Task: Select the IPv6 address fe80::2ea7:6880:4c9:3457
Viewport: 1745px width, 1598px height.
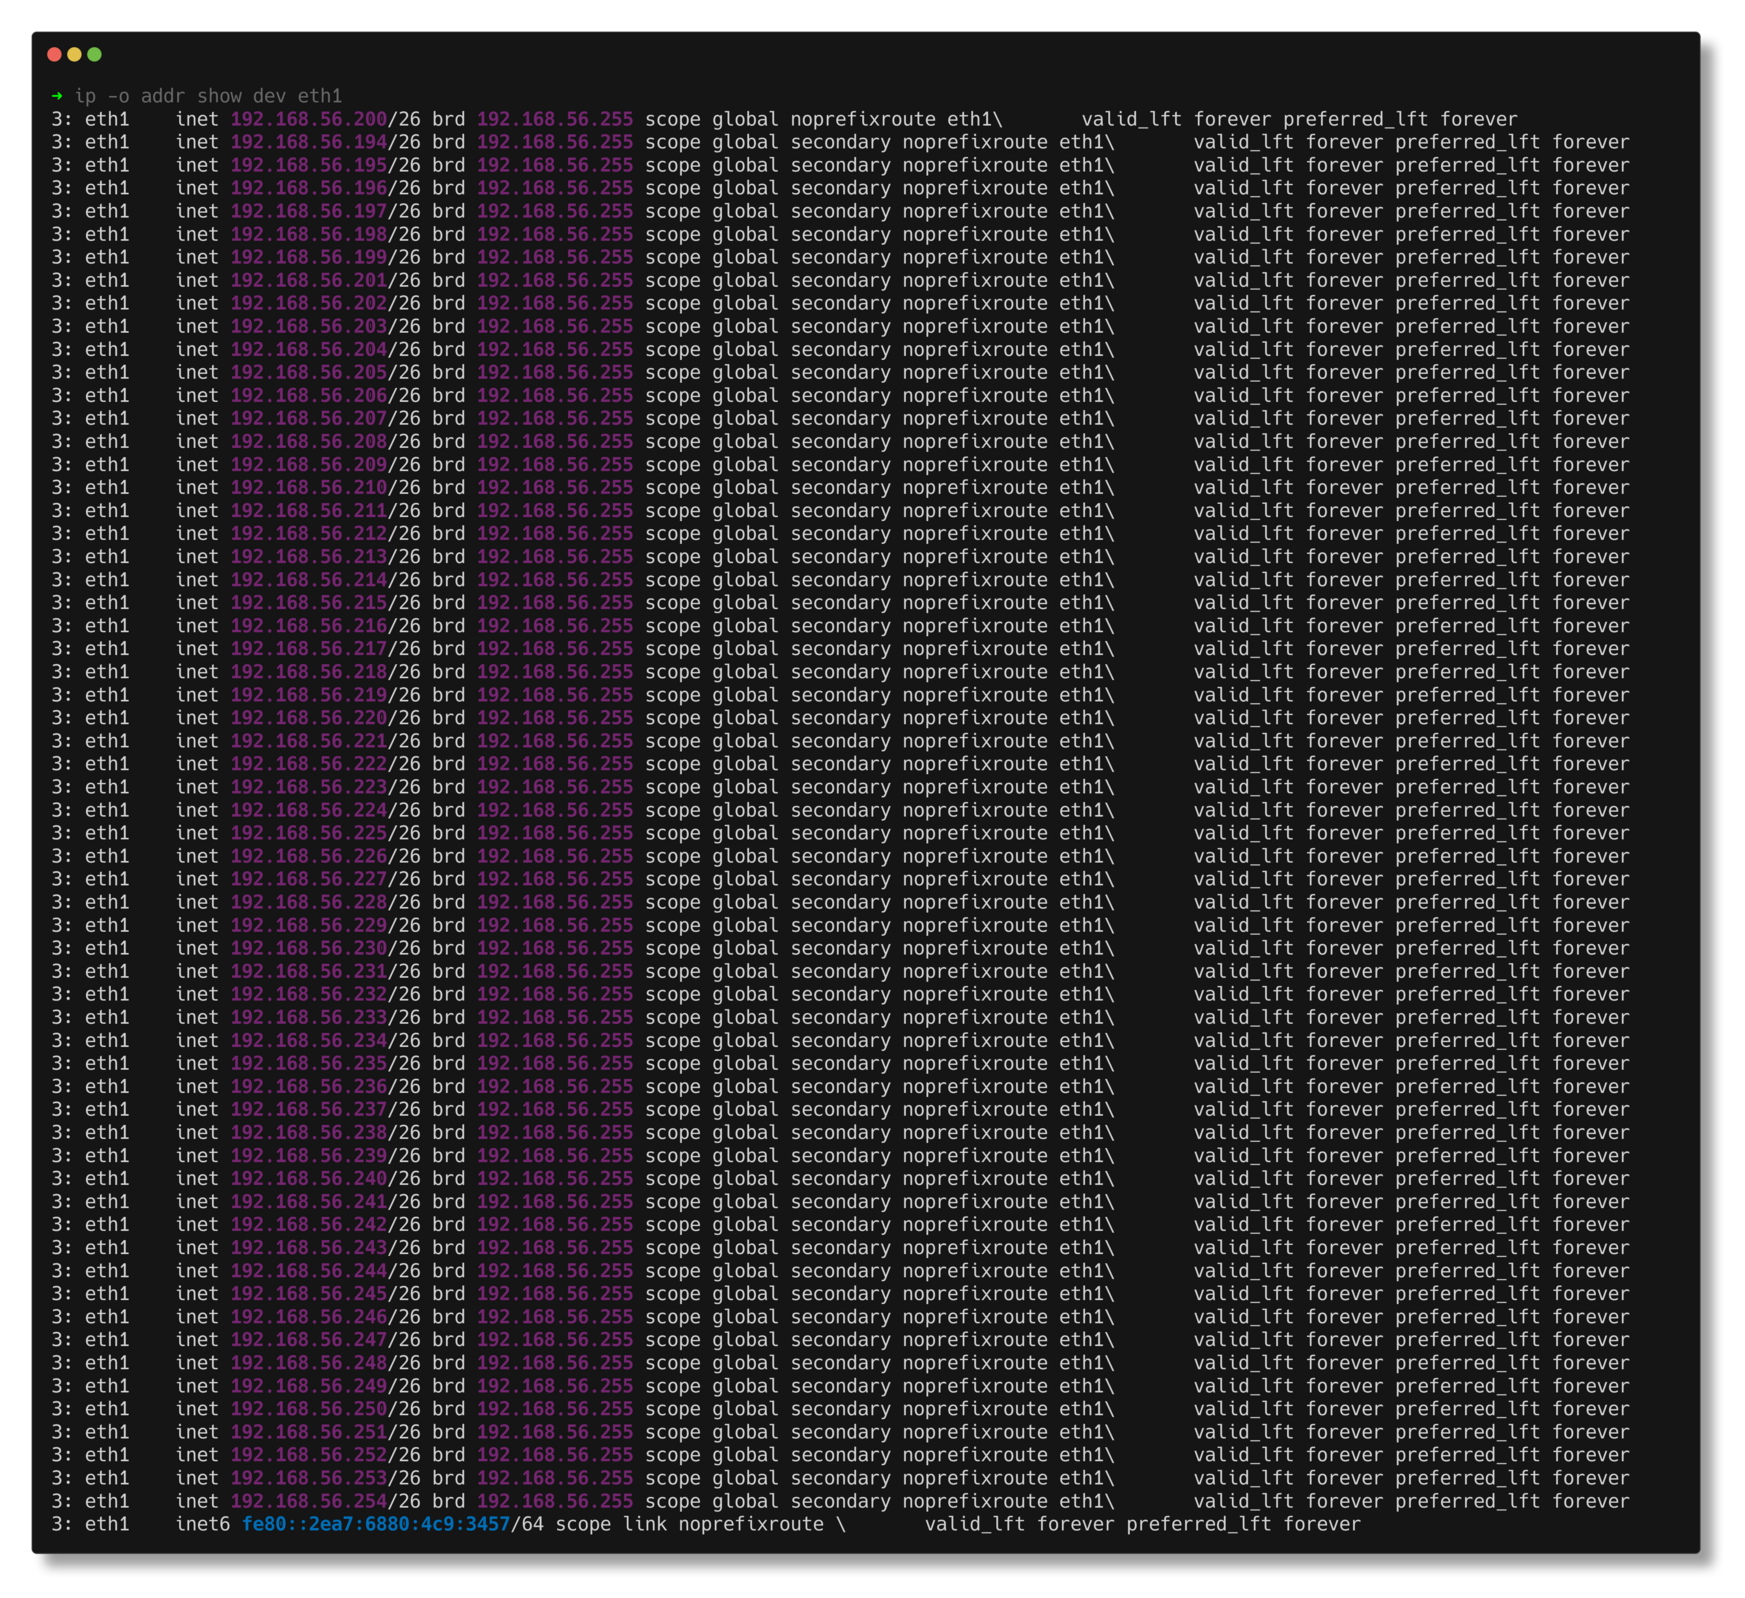Action: pyautogui.click(x=375, y=1524)
